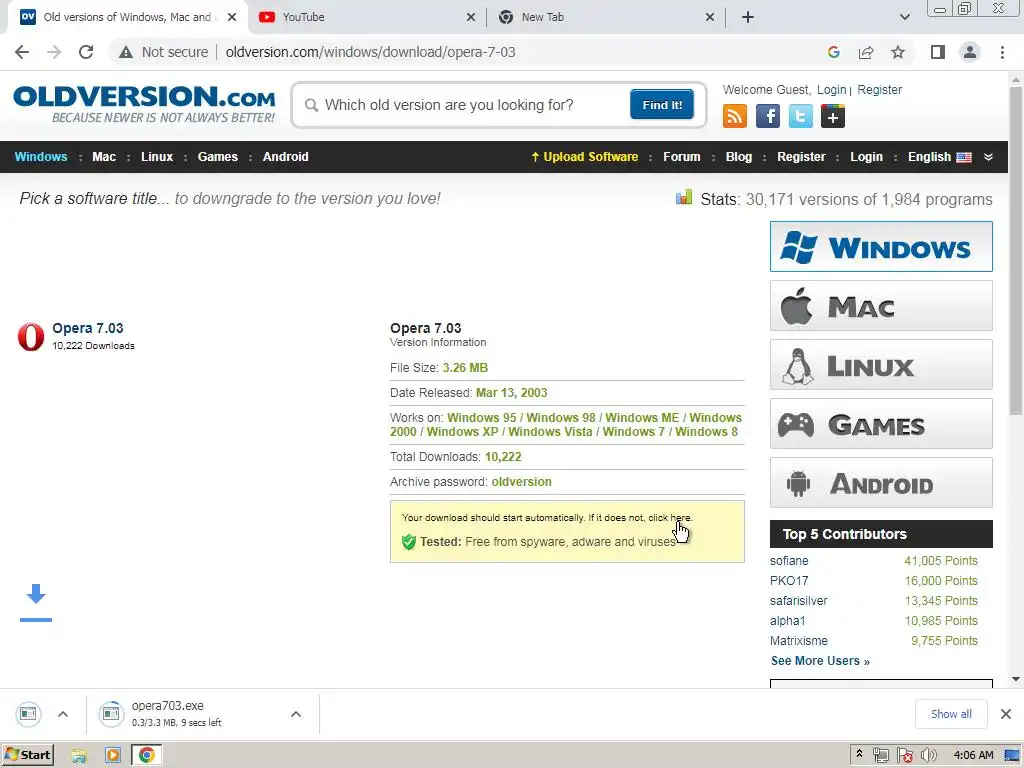Click the download 'here' link
This screenshot has width=1024, height=768.
(680, 518)
